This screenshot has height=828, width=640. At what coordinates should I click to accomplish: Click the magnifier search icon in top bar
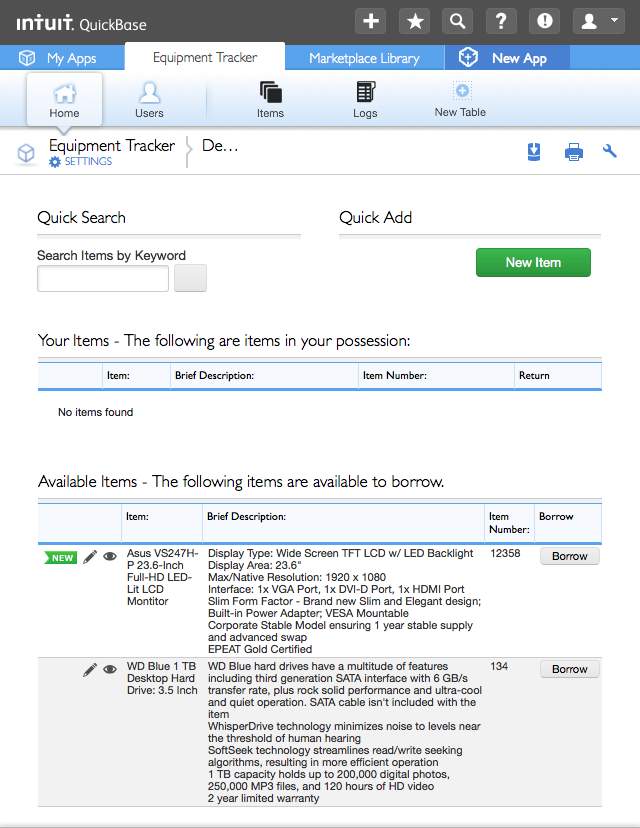[x=457, y=21]
